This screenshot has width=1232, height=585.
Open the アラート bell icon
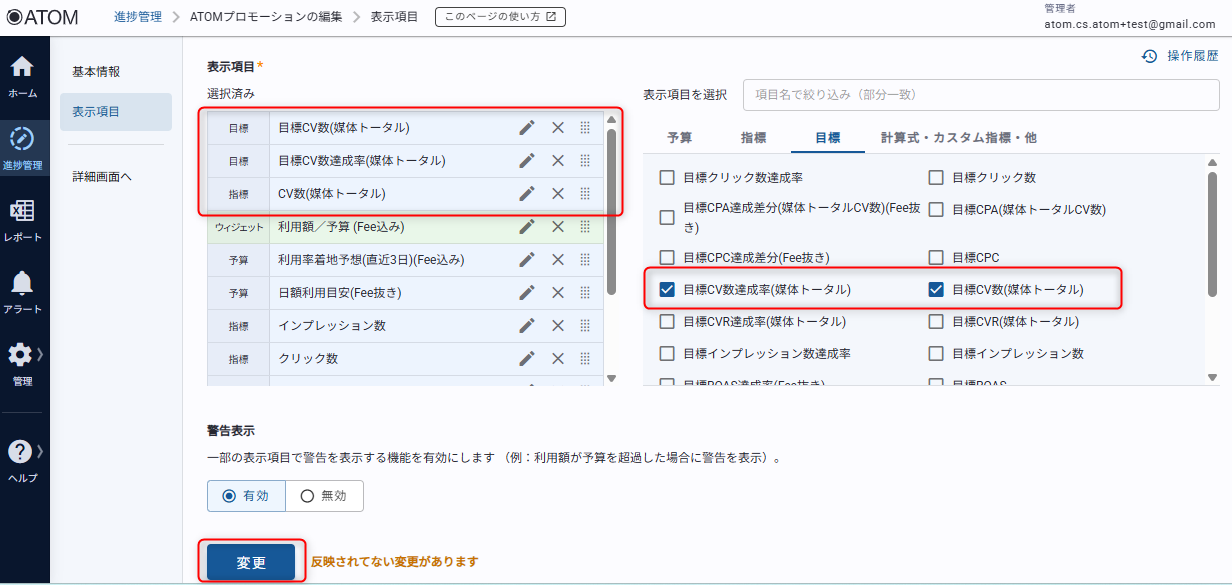click(x=22, y=284)
